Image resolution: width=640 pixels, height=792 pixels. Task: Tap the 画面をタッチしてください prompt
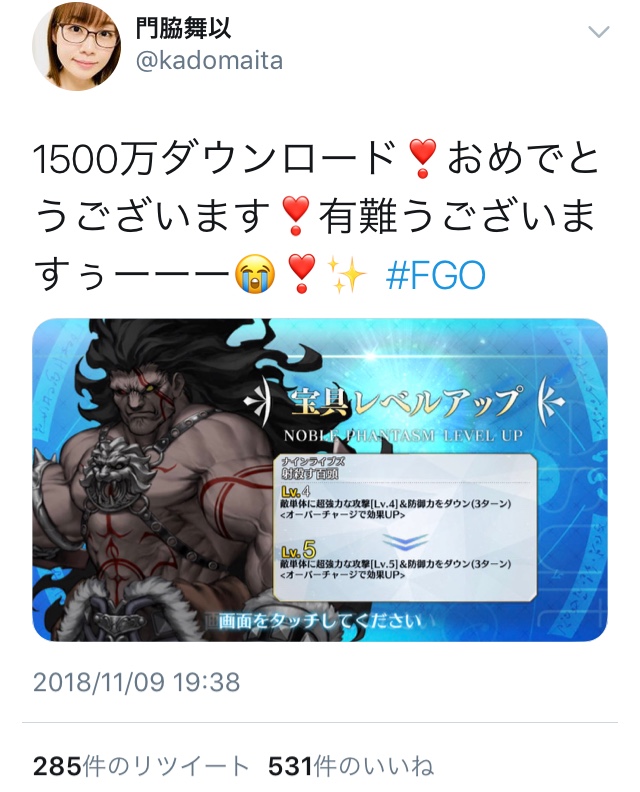(x=320, y=621)
